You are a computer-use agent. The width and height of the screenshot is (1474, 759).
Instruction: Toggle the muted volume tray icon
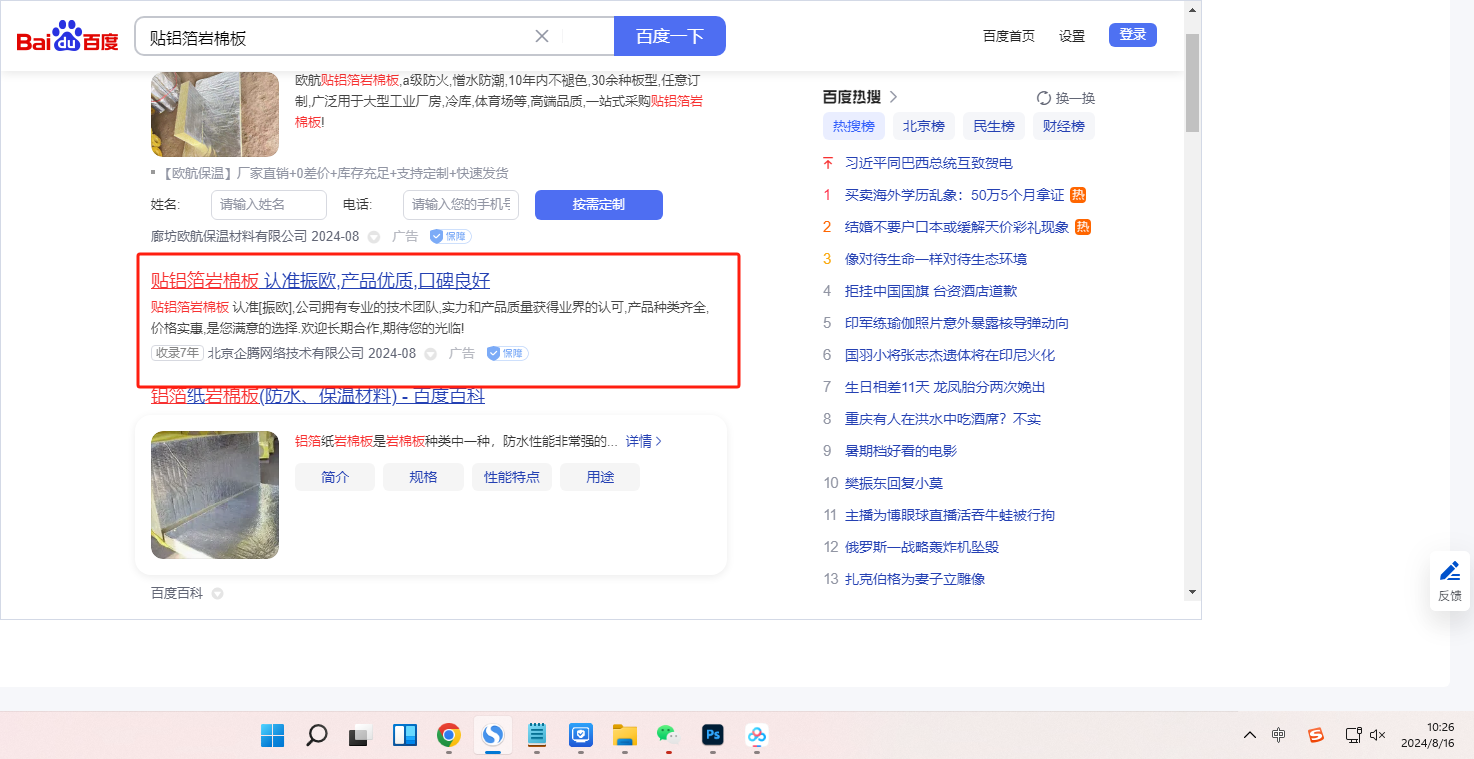click(x=1377, y=736)
